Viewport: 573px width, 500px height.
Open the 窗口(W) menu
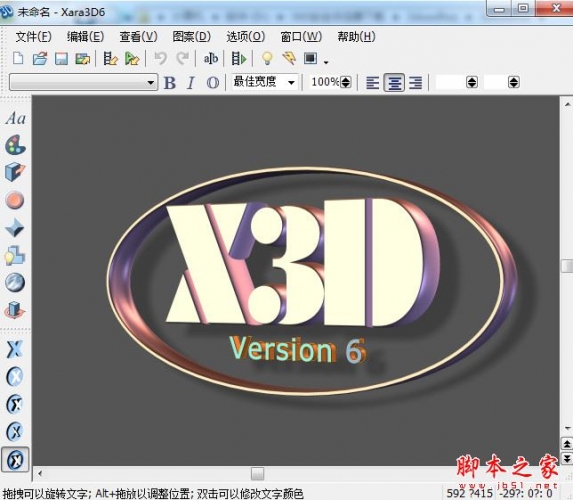[301, 37]
